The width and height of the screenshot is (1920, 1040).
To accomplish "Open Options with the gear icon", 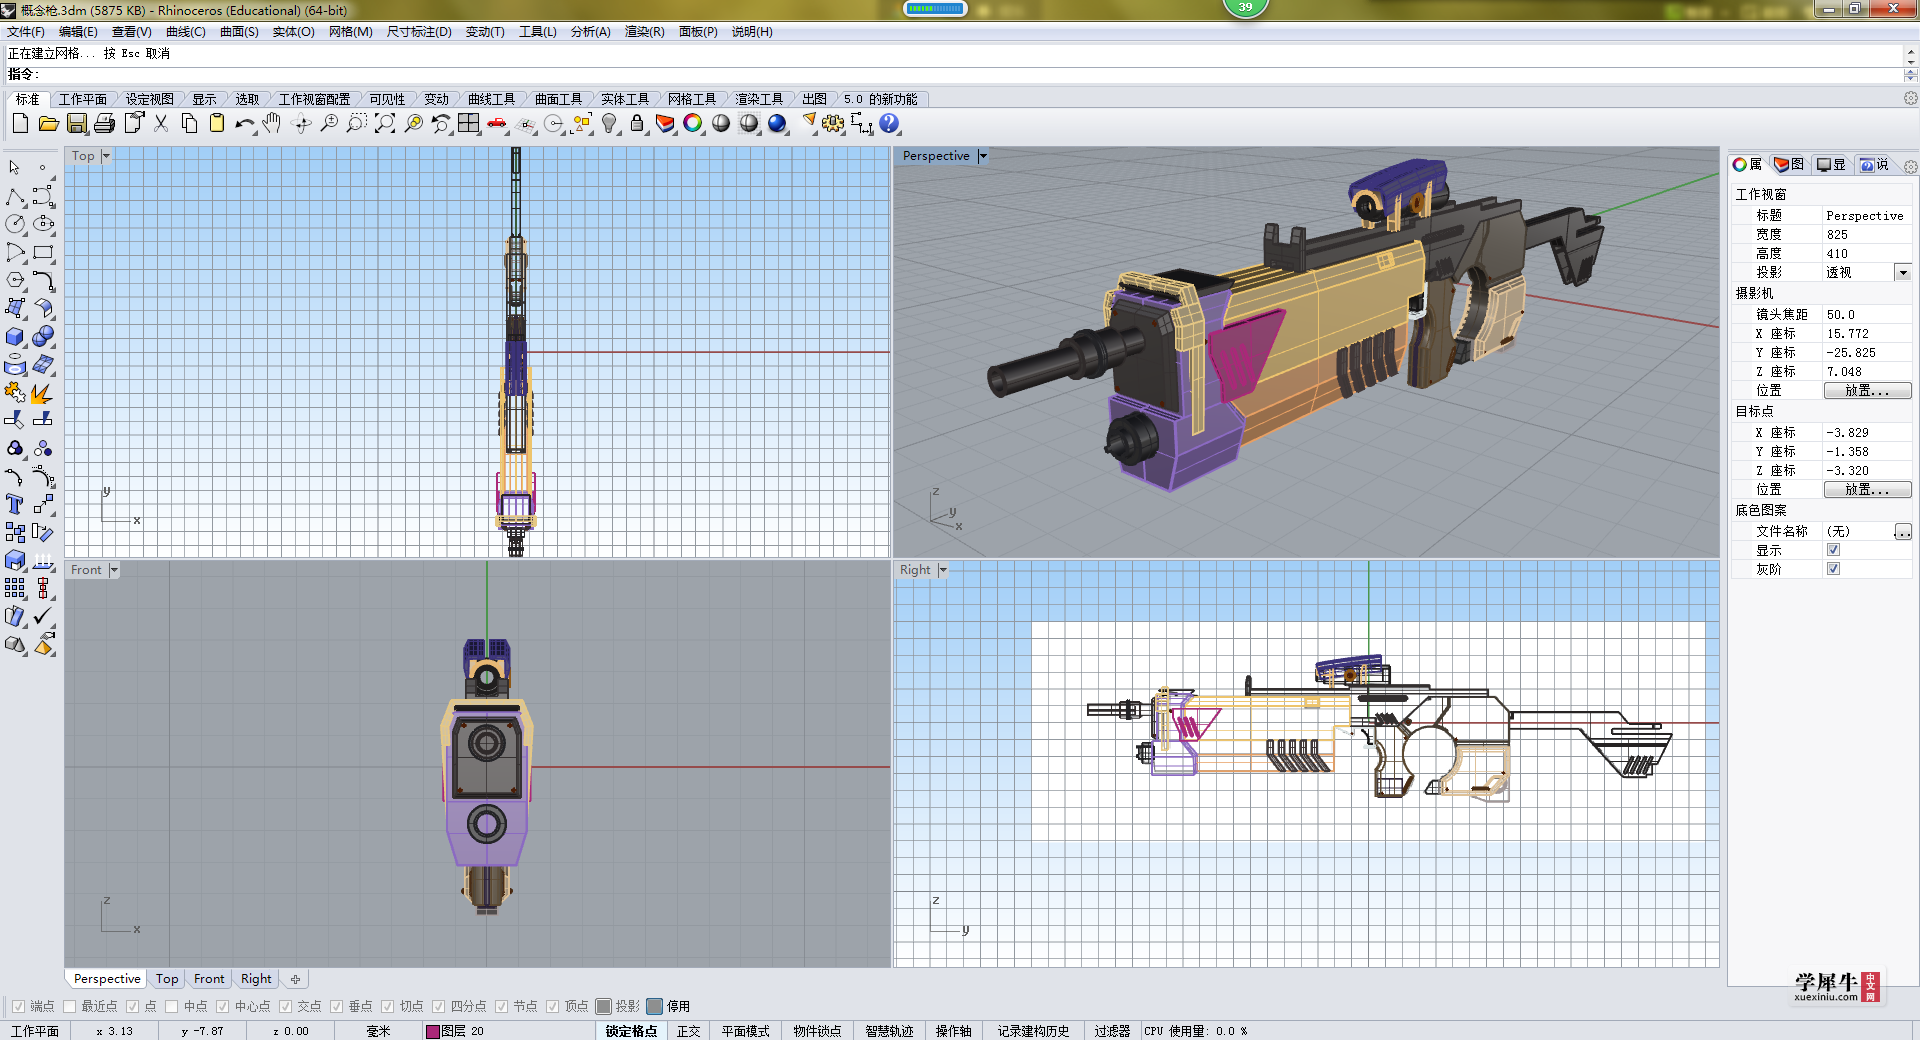I will tap(833, 123).
